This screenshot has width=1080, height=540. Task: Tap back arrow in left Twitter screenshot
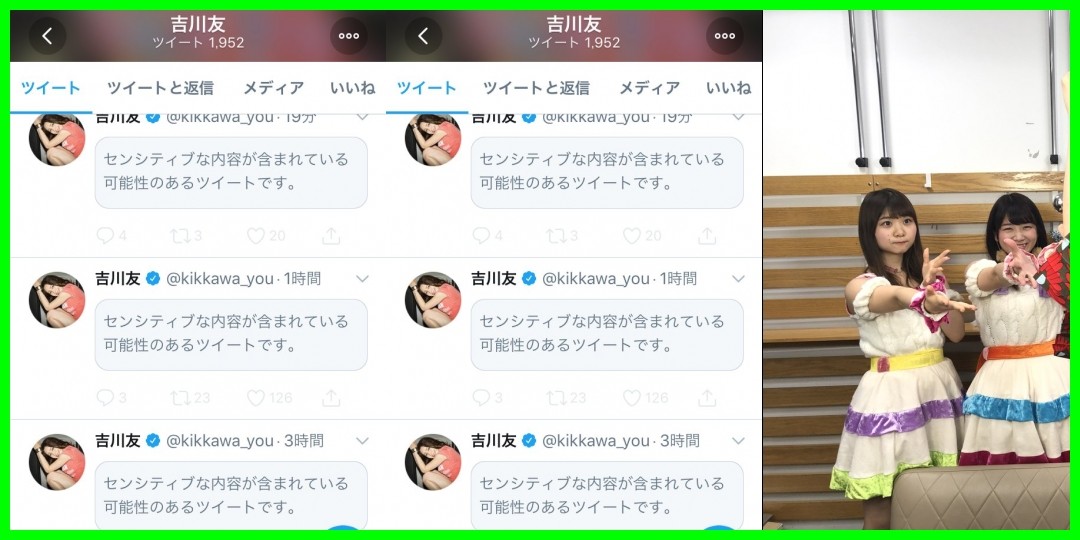[48, 36]
